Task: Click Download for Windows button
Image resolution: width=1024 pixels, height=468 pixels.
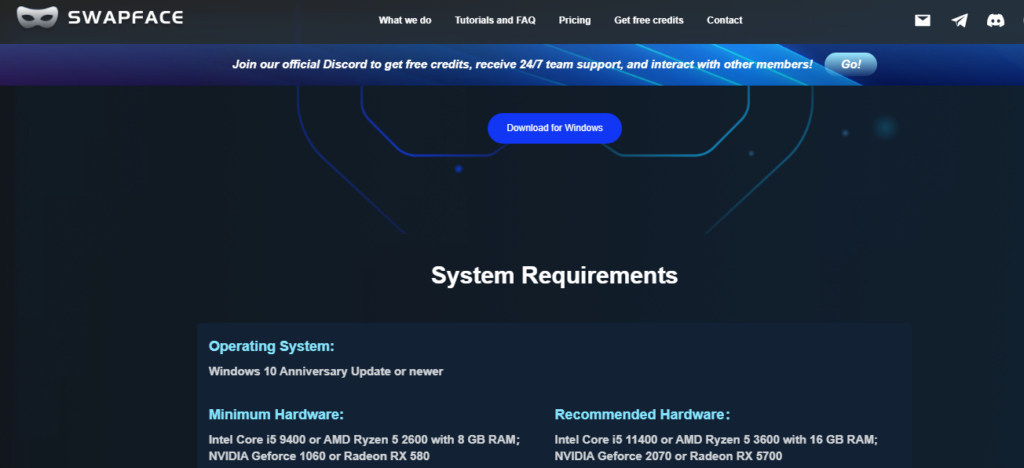Action: tap(554, 128)
